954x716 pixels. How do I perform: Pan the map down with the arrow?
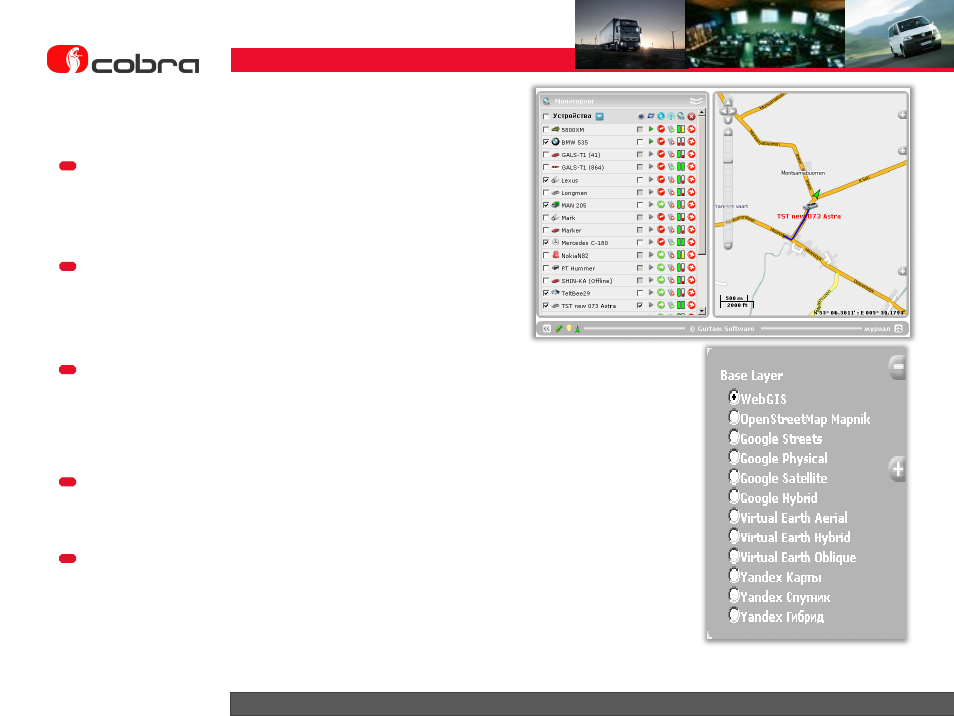728,120
